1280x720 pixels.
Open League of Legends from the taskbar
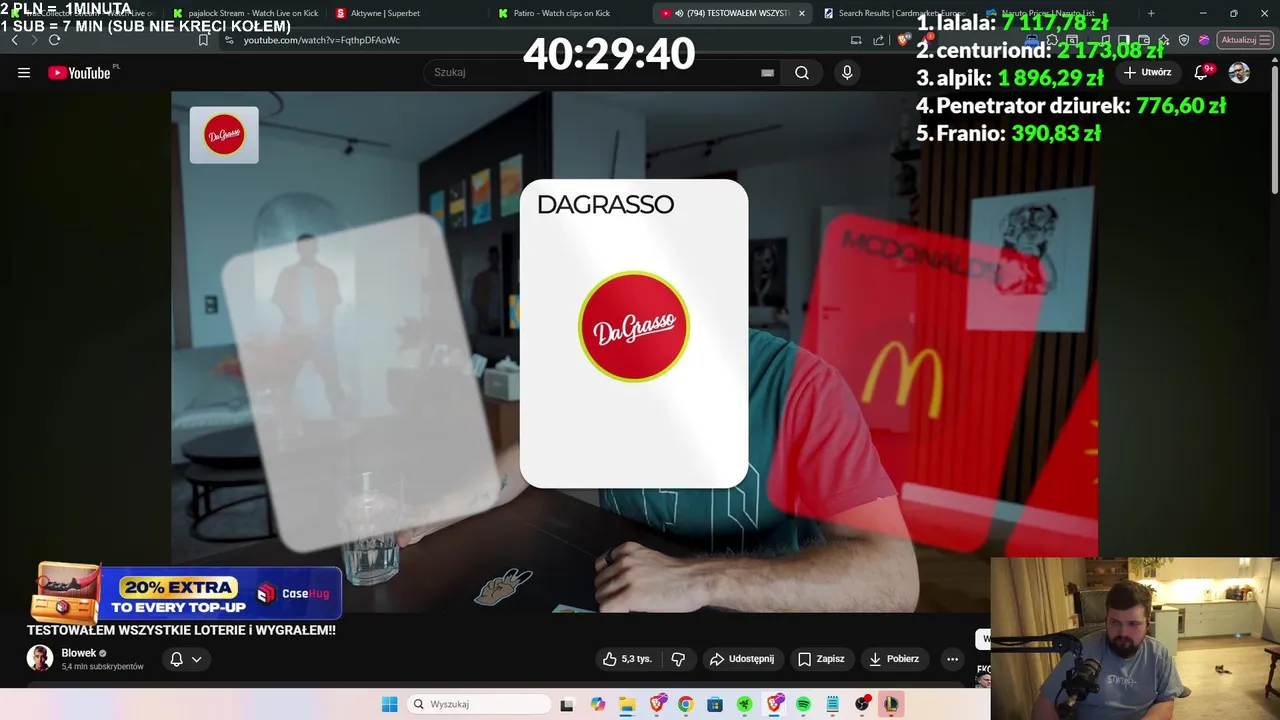point(891,704)
